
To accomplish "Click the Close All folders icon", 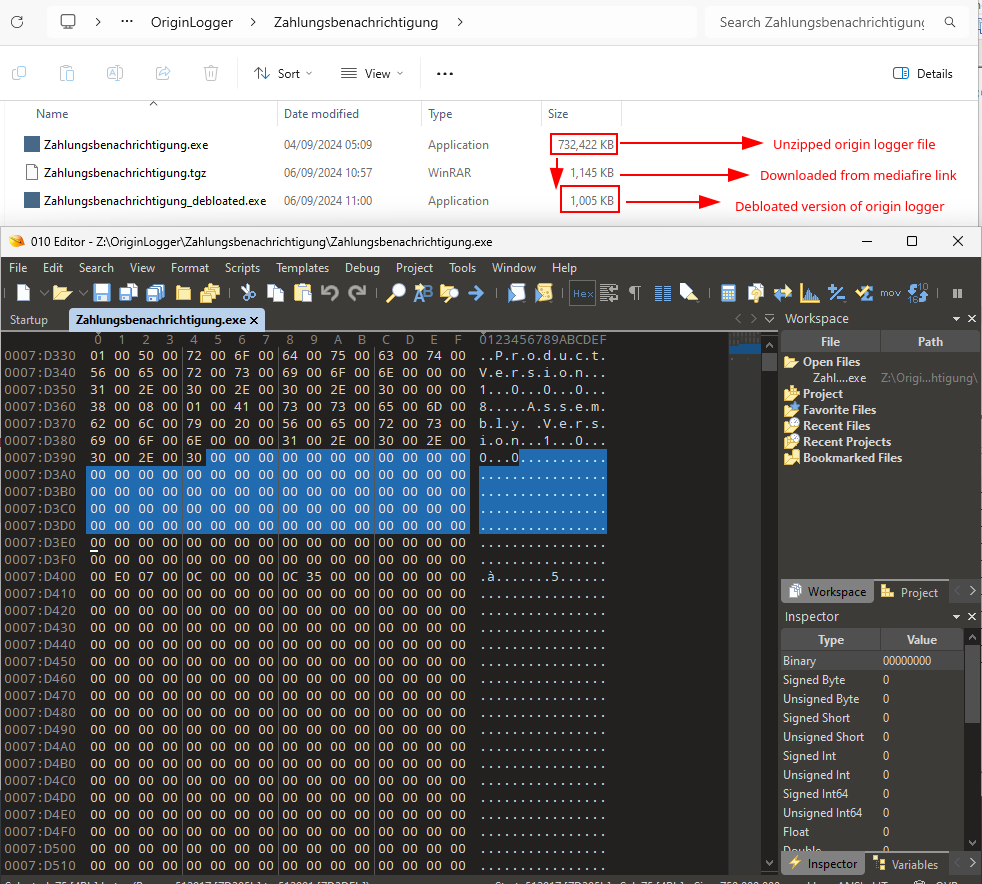I will (x=210, y=292).
